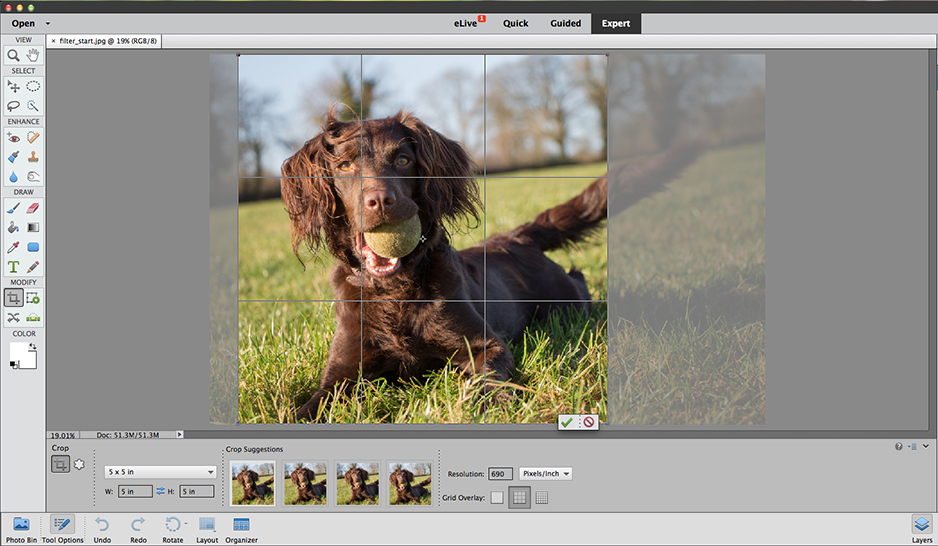The height and width of the screenshot is (546, 938).
Task: Switch to the Guided tab
Action: pos(565,23)
